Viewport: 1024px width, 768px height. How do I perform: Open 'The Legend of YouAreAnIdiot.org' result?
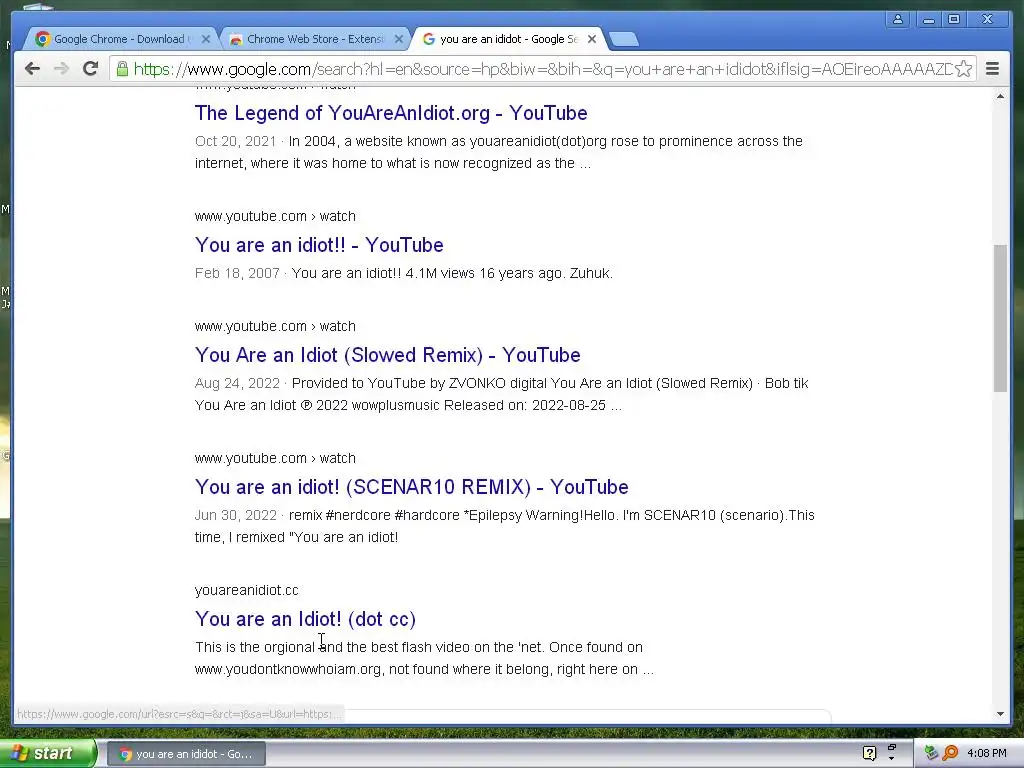(x=391, y=113)
